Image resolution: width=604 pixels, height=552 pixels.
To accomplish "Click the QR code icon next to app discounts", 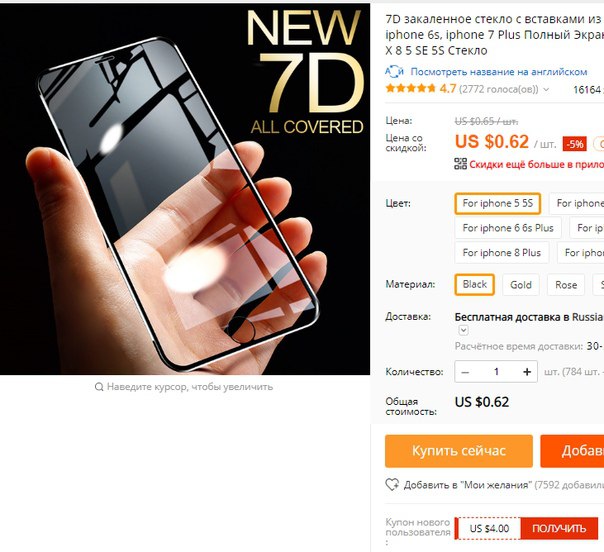I will (460, 164).
